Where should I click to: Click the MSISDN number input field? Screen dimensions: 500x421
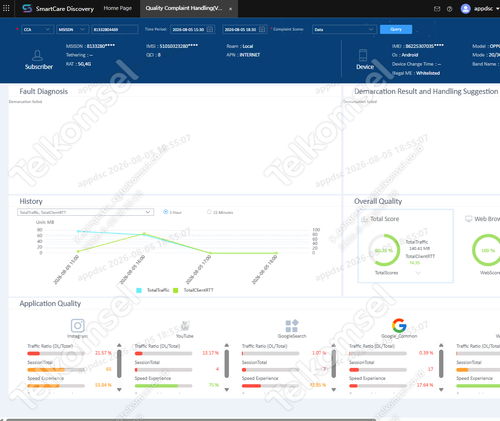115,29
